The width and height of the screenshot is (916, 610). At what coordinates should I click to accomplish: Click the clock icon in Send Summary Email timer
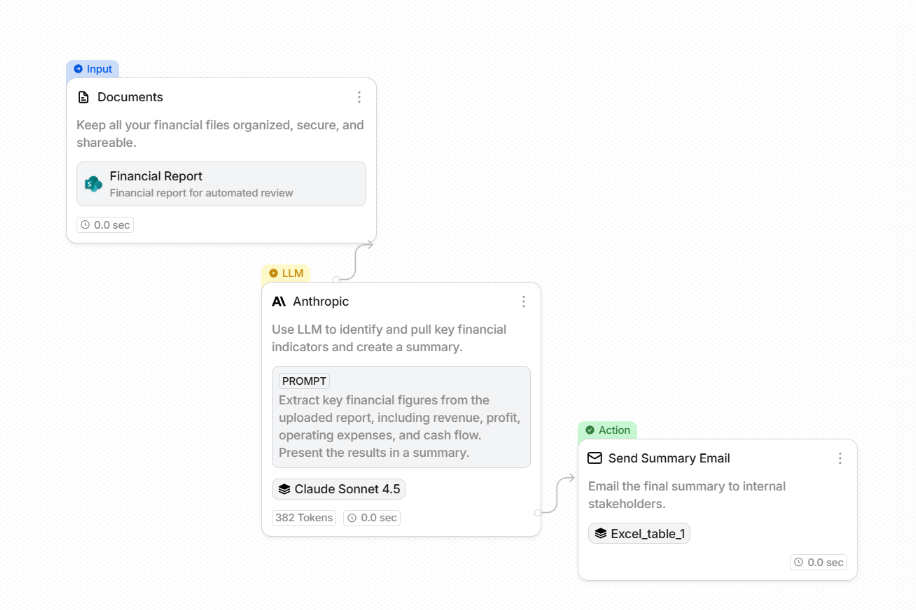tap(798, 562)
